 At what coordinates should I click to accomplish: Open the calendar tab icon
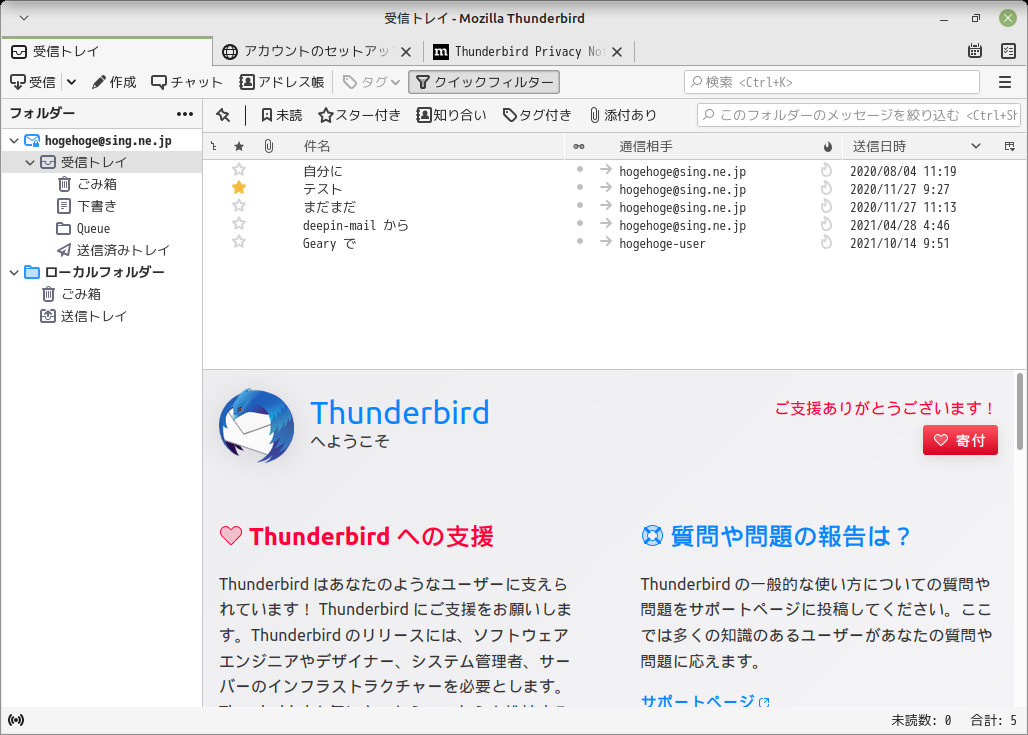(975, 51)
